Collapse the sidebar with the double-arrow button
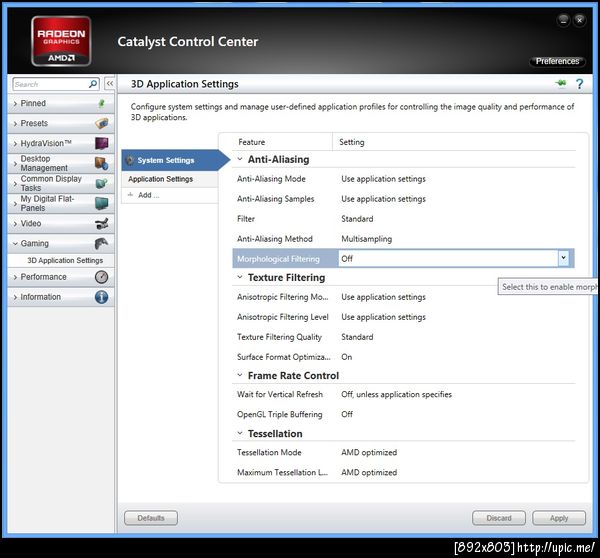The height and width of the screenshot is (558, 600). pyautogui.click(x=110, y=84)
